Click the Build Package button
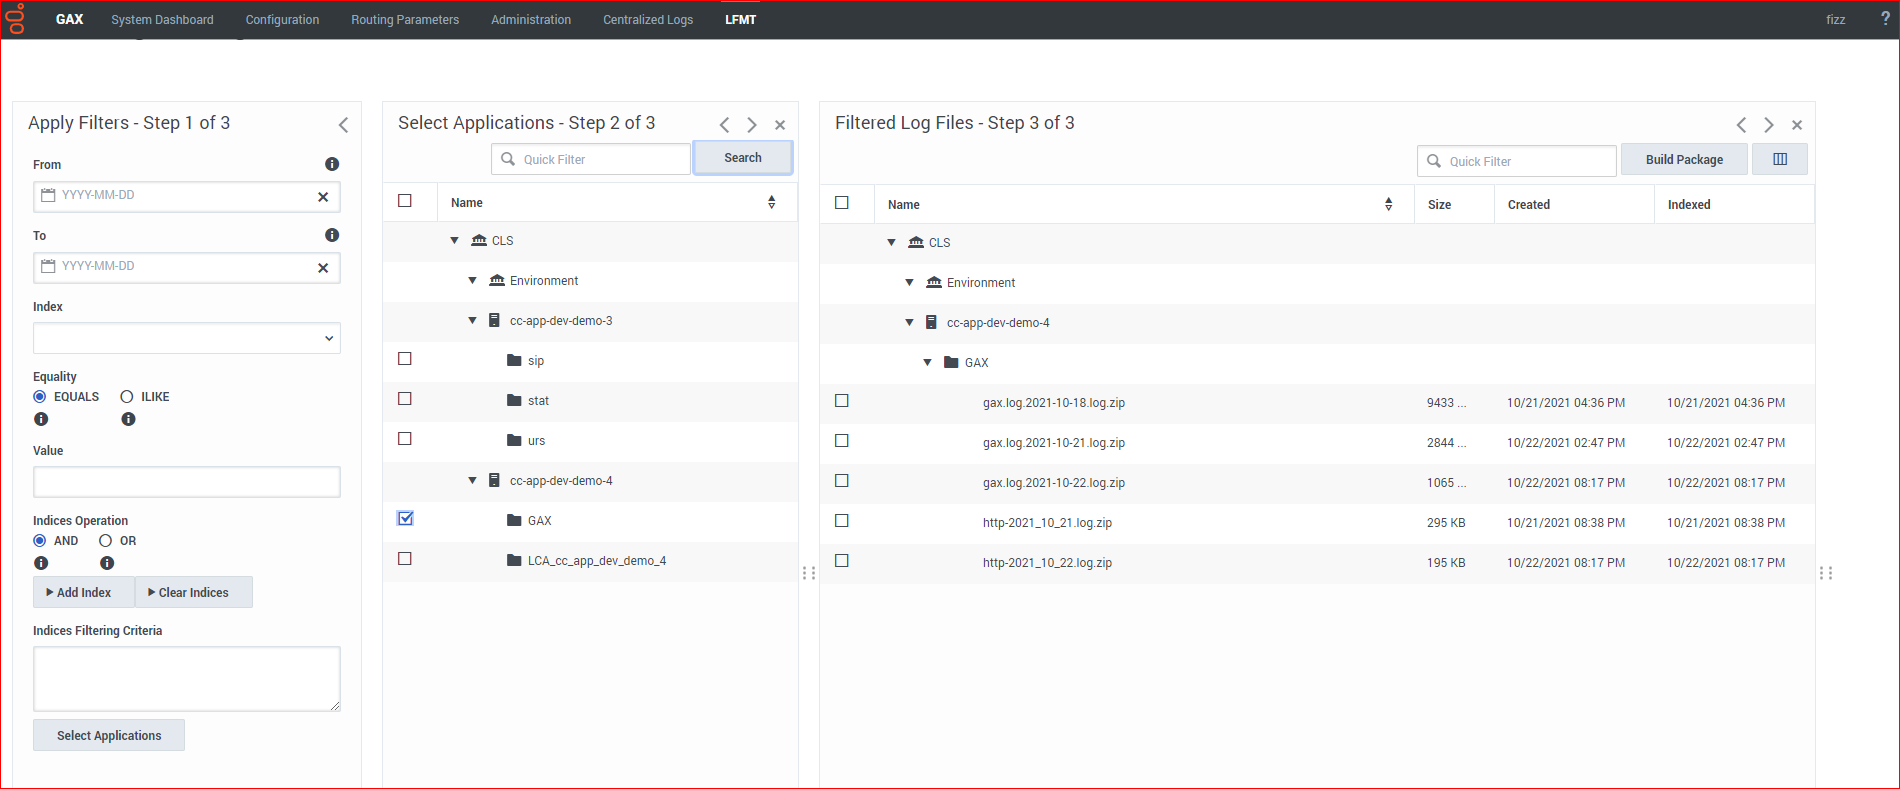 [x=1684, y=159]
